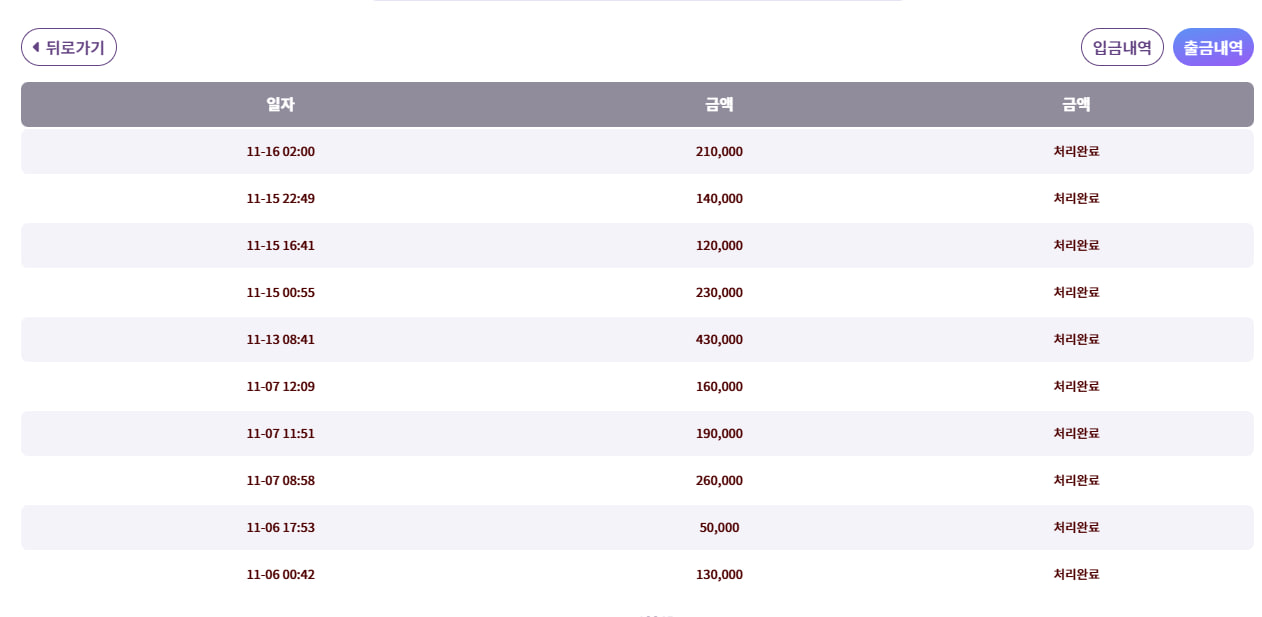Image resolution: width=1262 pixels, height=617 pixels.
Task: Click the back arrow icon in 뒤로가기
Action: point(36,47)
